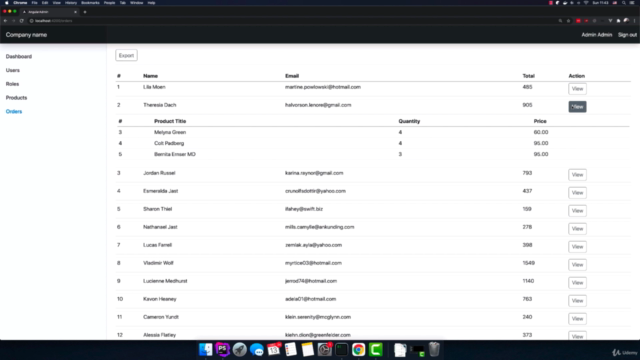Open Notes app in the dock
Screen dimensions: 640x360
click(307, 349)
